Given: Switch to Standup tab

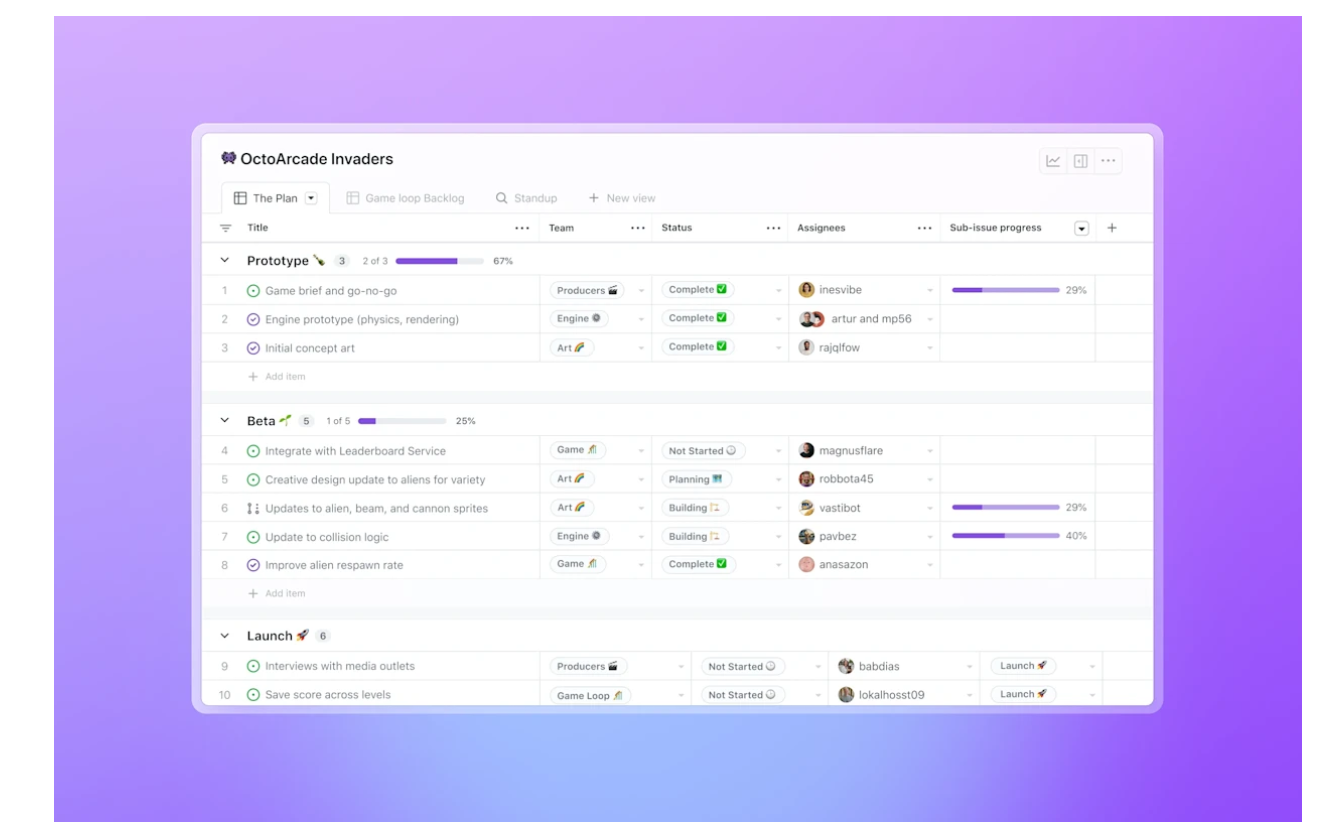Looking at the screenshot, I should 526,198.
